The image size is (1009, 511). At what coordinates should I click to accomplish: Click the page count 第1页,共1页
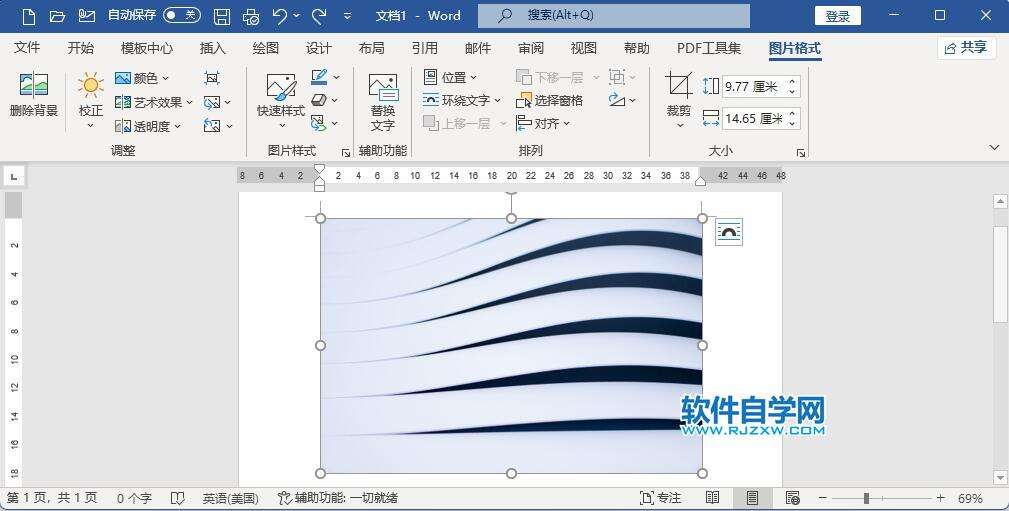pos(52,498)
